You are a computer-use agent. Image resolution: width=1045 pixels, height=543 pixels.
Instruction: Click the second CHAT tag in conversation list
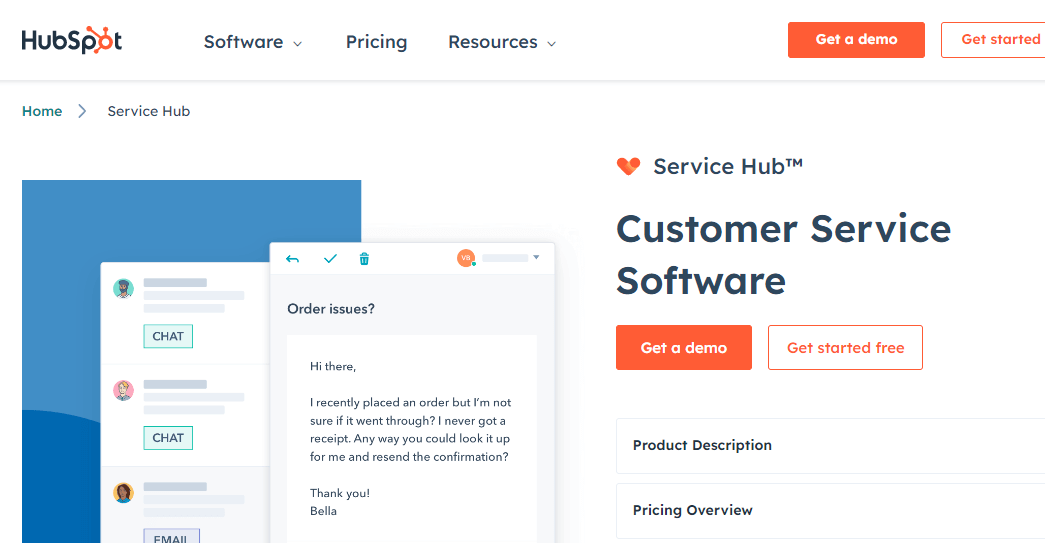coord(168,438)
